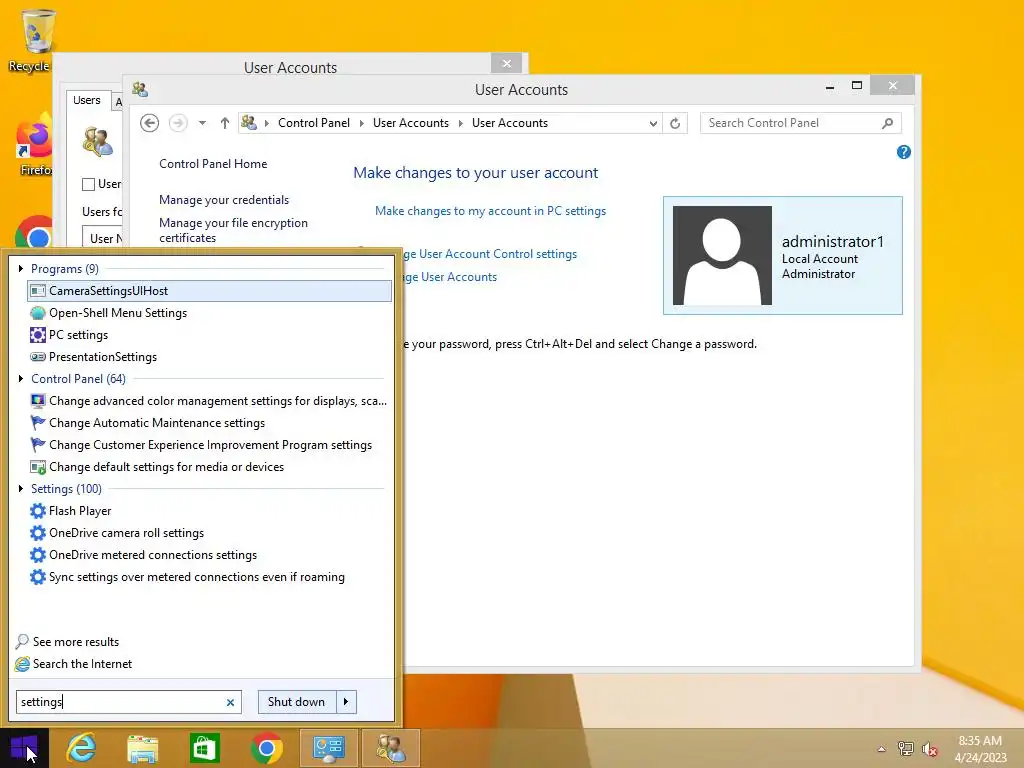Open Make changes to my account in PC settings
Viewport: 1024px width, 768px height.
[490, 211]
